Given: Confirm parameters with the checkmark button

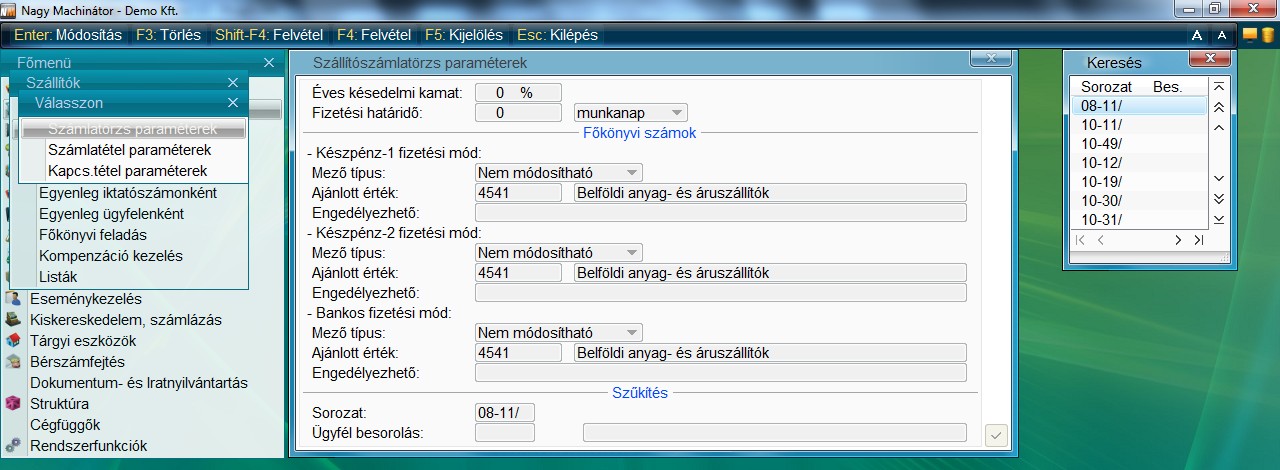Looking at the screenshot, I should coord(996,435).
